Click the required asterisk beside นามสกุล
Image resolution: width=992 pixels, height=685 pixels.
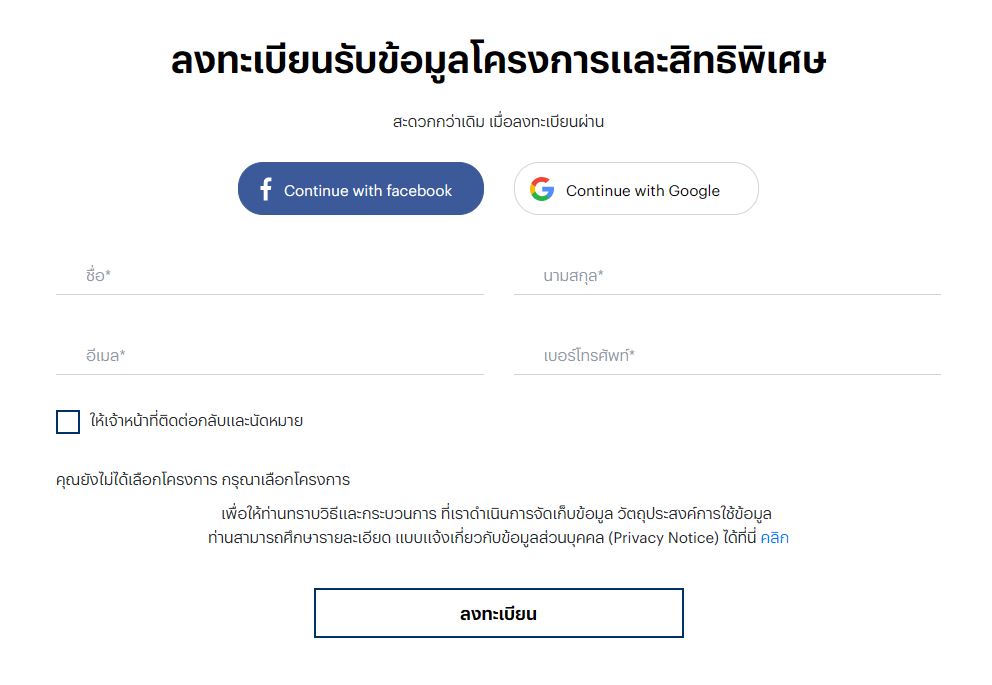(600, 276)
